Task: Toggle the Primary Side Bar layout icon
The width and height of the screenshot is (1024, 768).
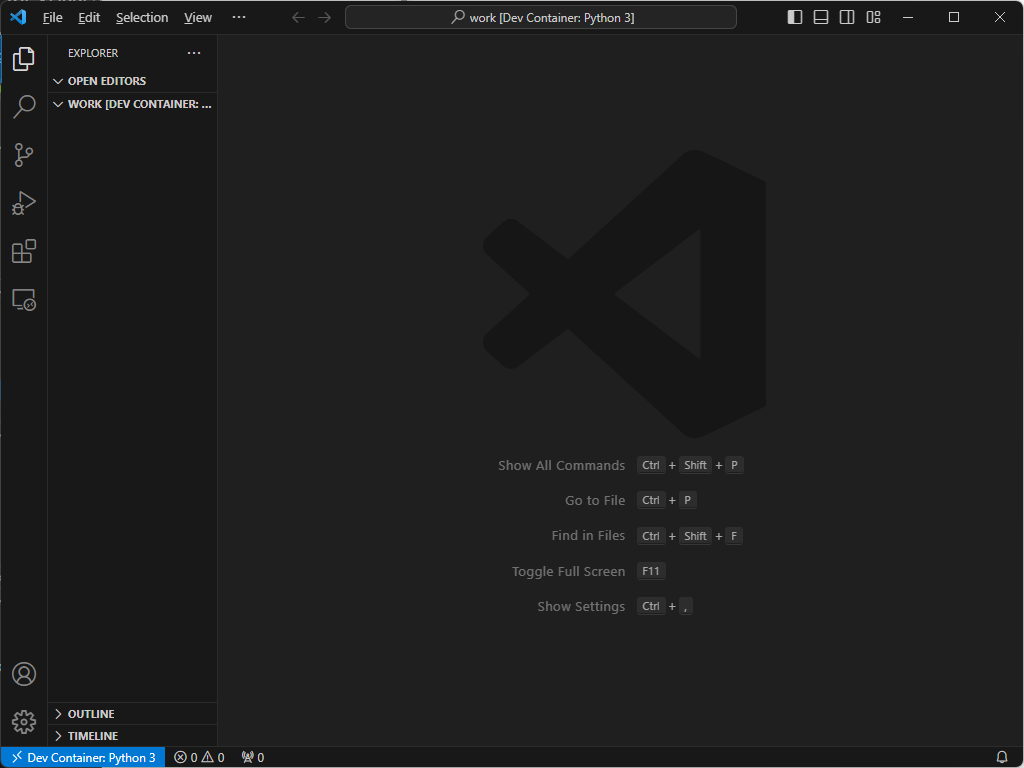Action: [795, 18]
